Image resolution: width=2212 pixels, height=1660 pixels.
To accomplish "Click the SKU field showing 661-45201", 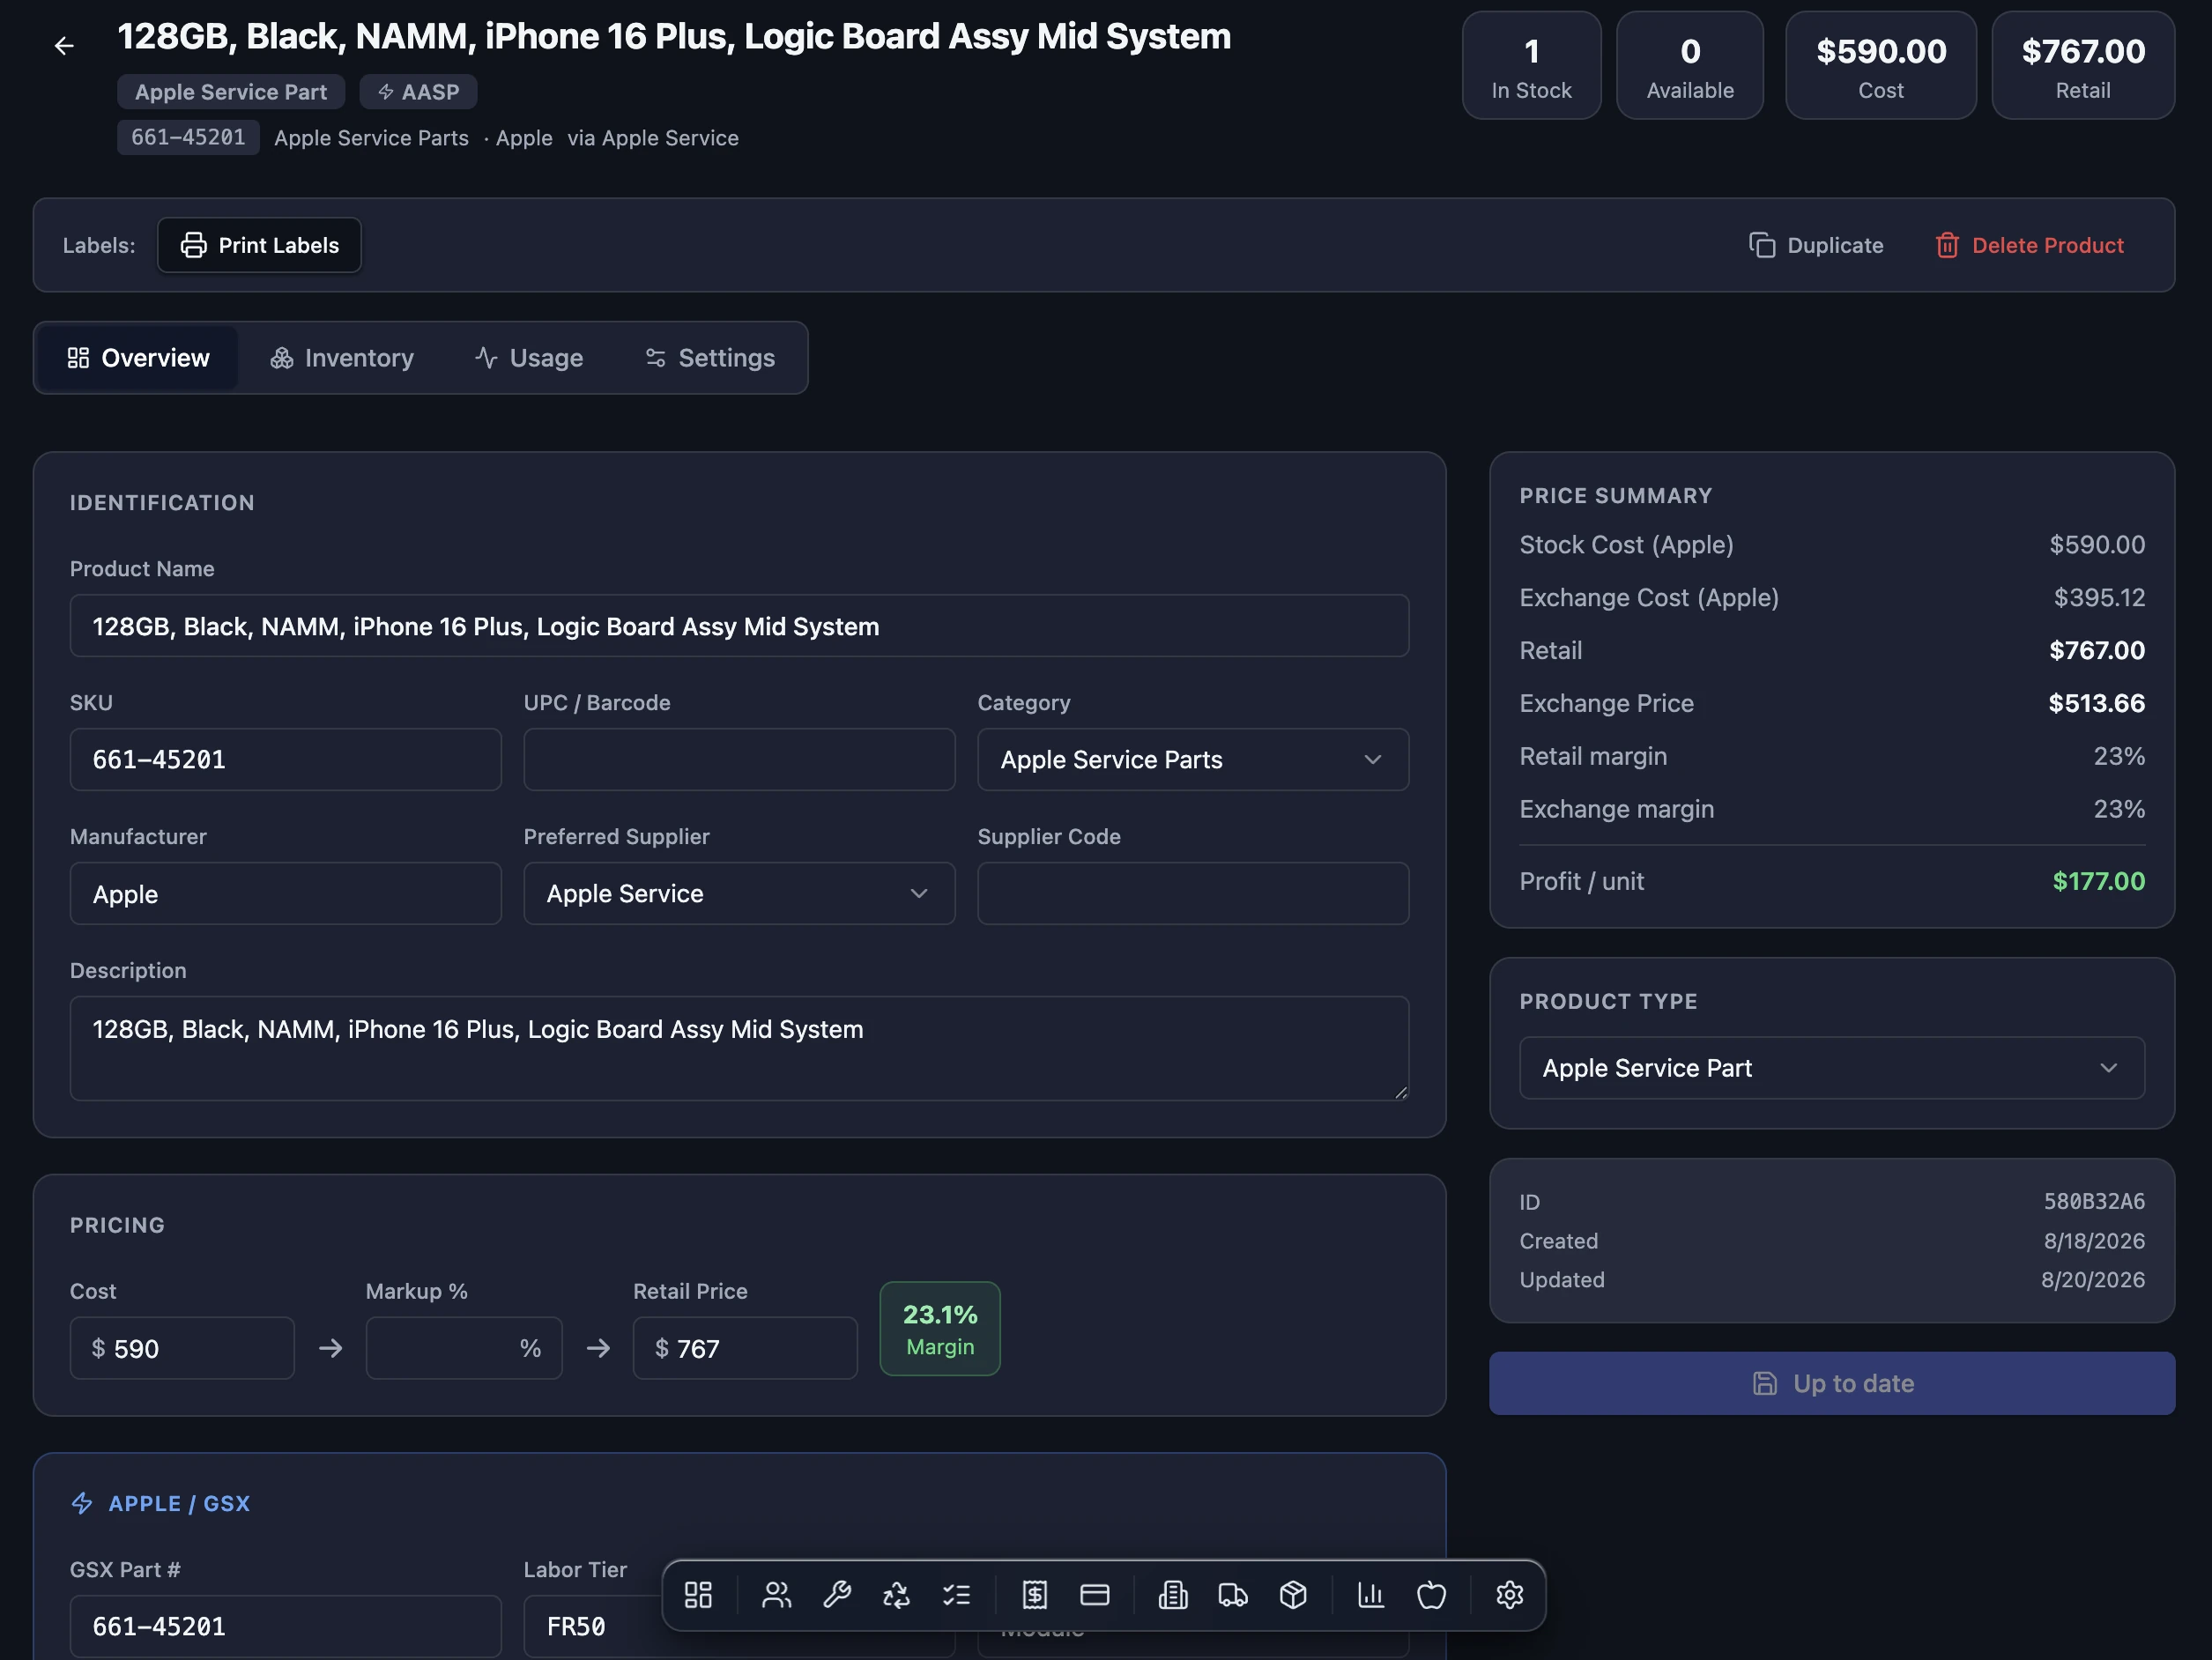I will (285, 760).
